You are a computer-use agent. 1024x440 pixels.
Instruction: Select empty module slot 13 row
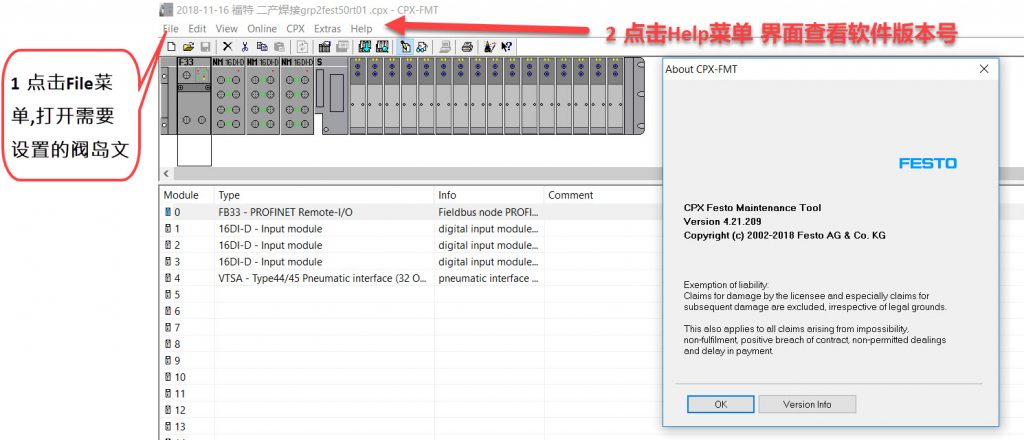pyautogui.click(x=411, y=426)
